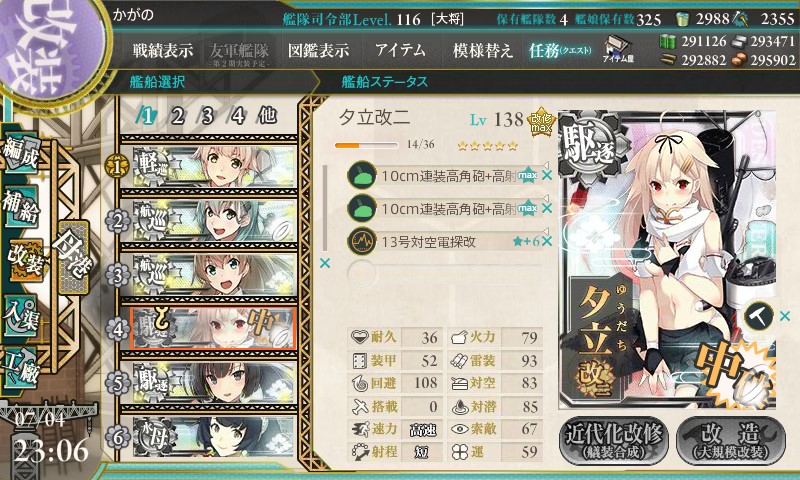
Task: Click the 13号対空電探改 radar equipment icon
Action: tap(361, 241)
